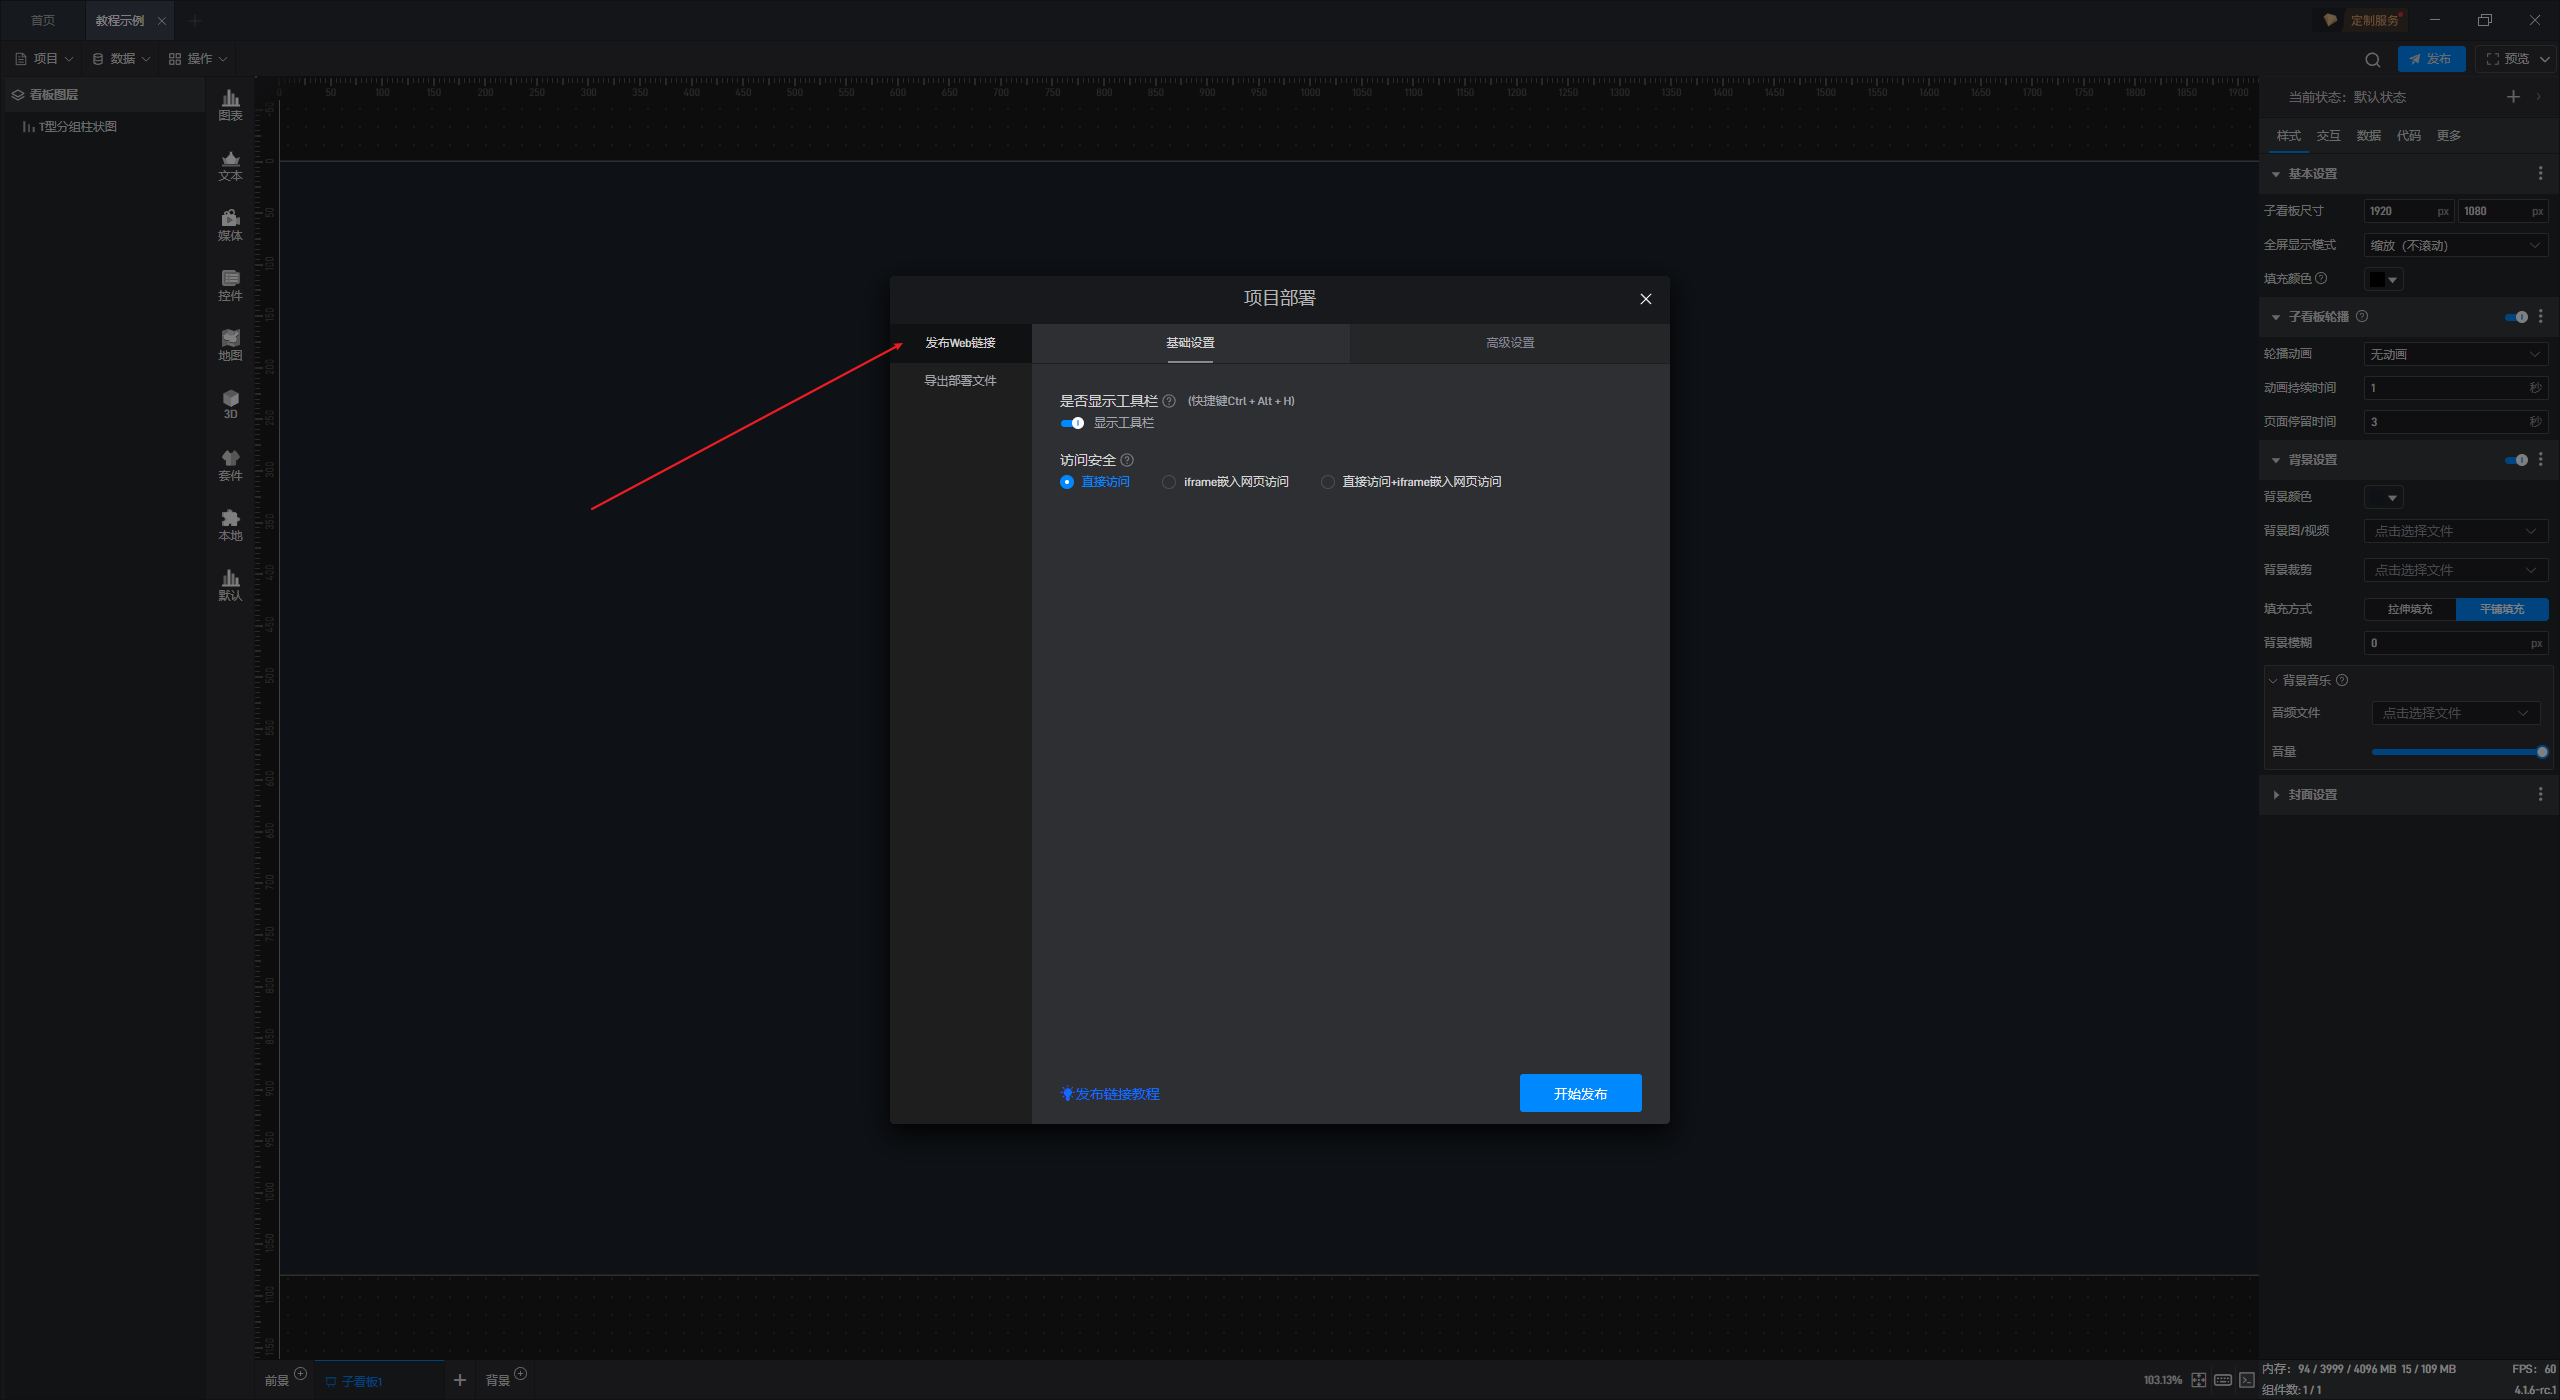Close the 项目部署 dialog with the X
The width and height of the screenshot is (2560, 1400).
[x=1645, y=299]
